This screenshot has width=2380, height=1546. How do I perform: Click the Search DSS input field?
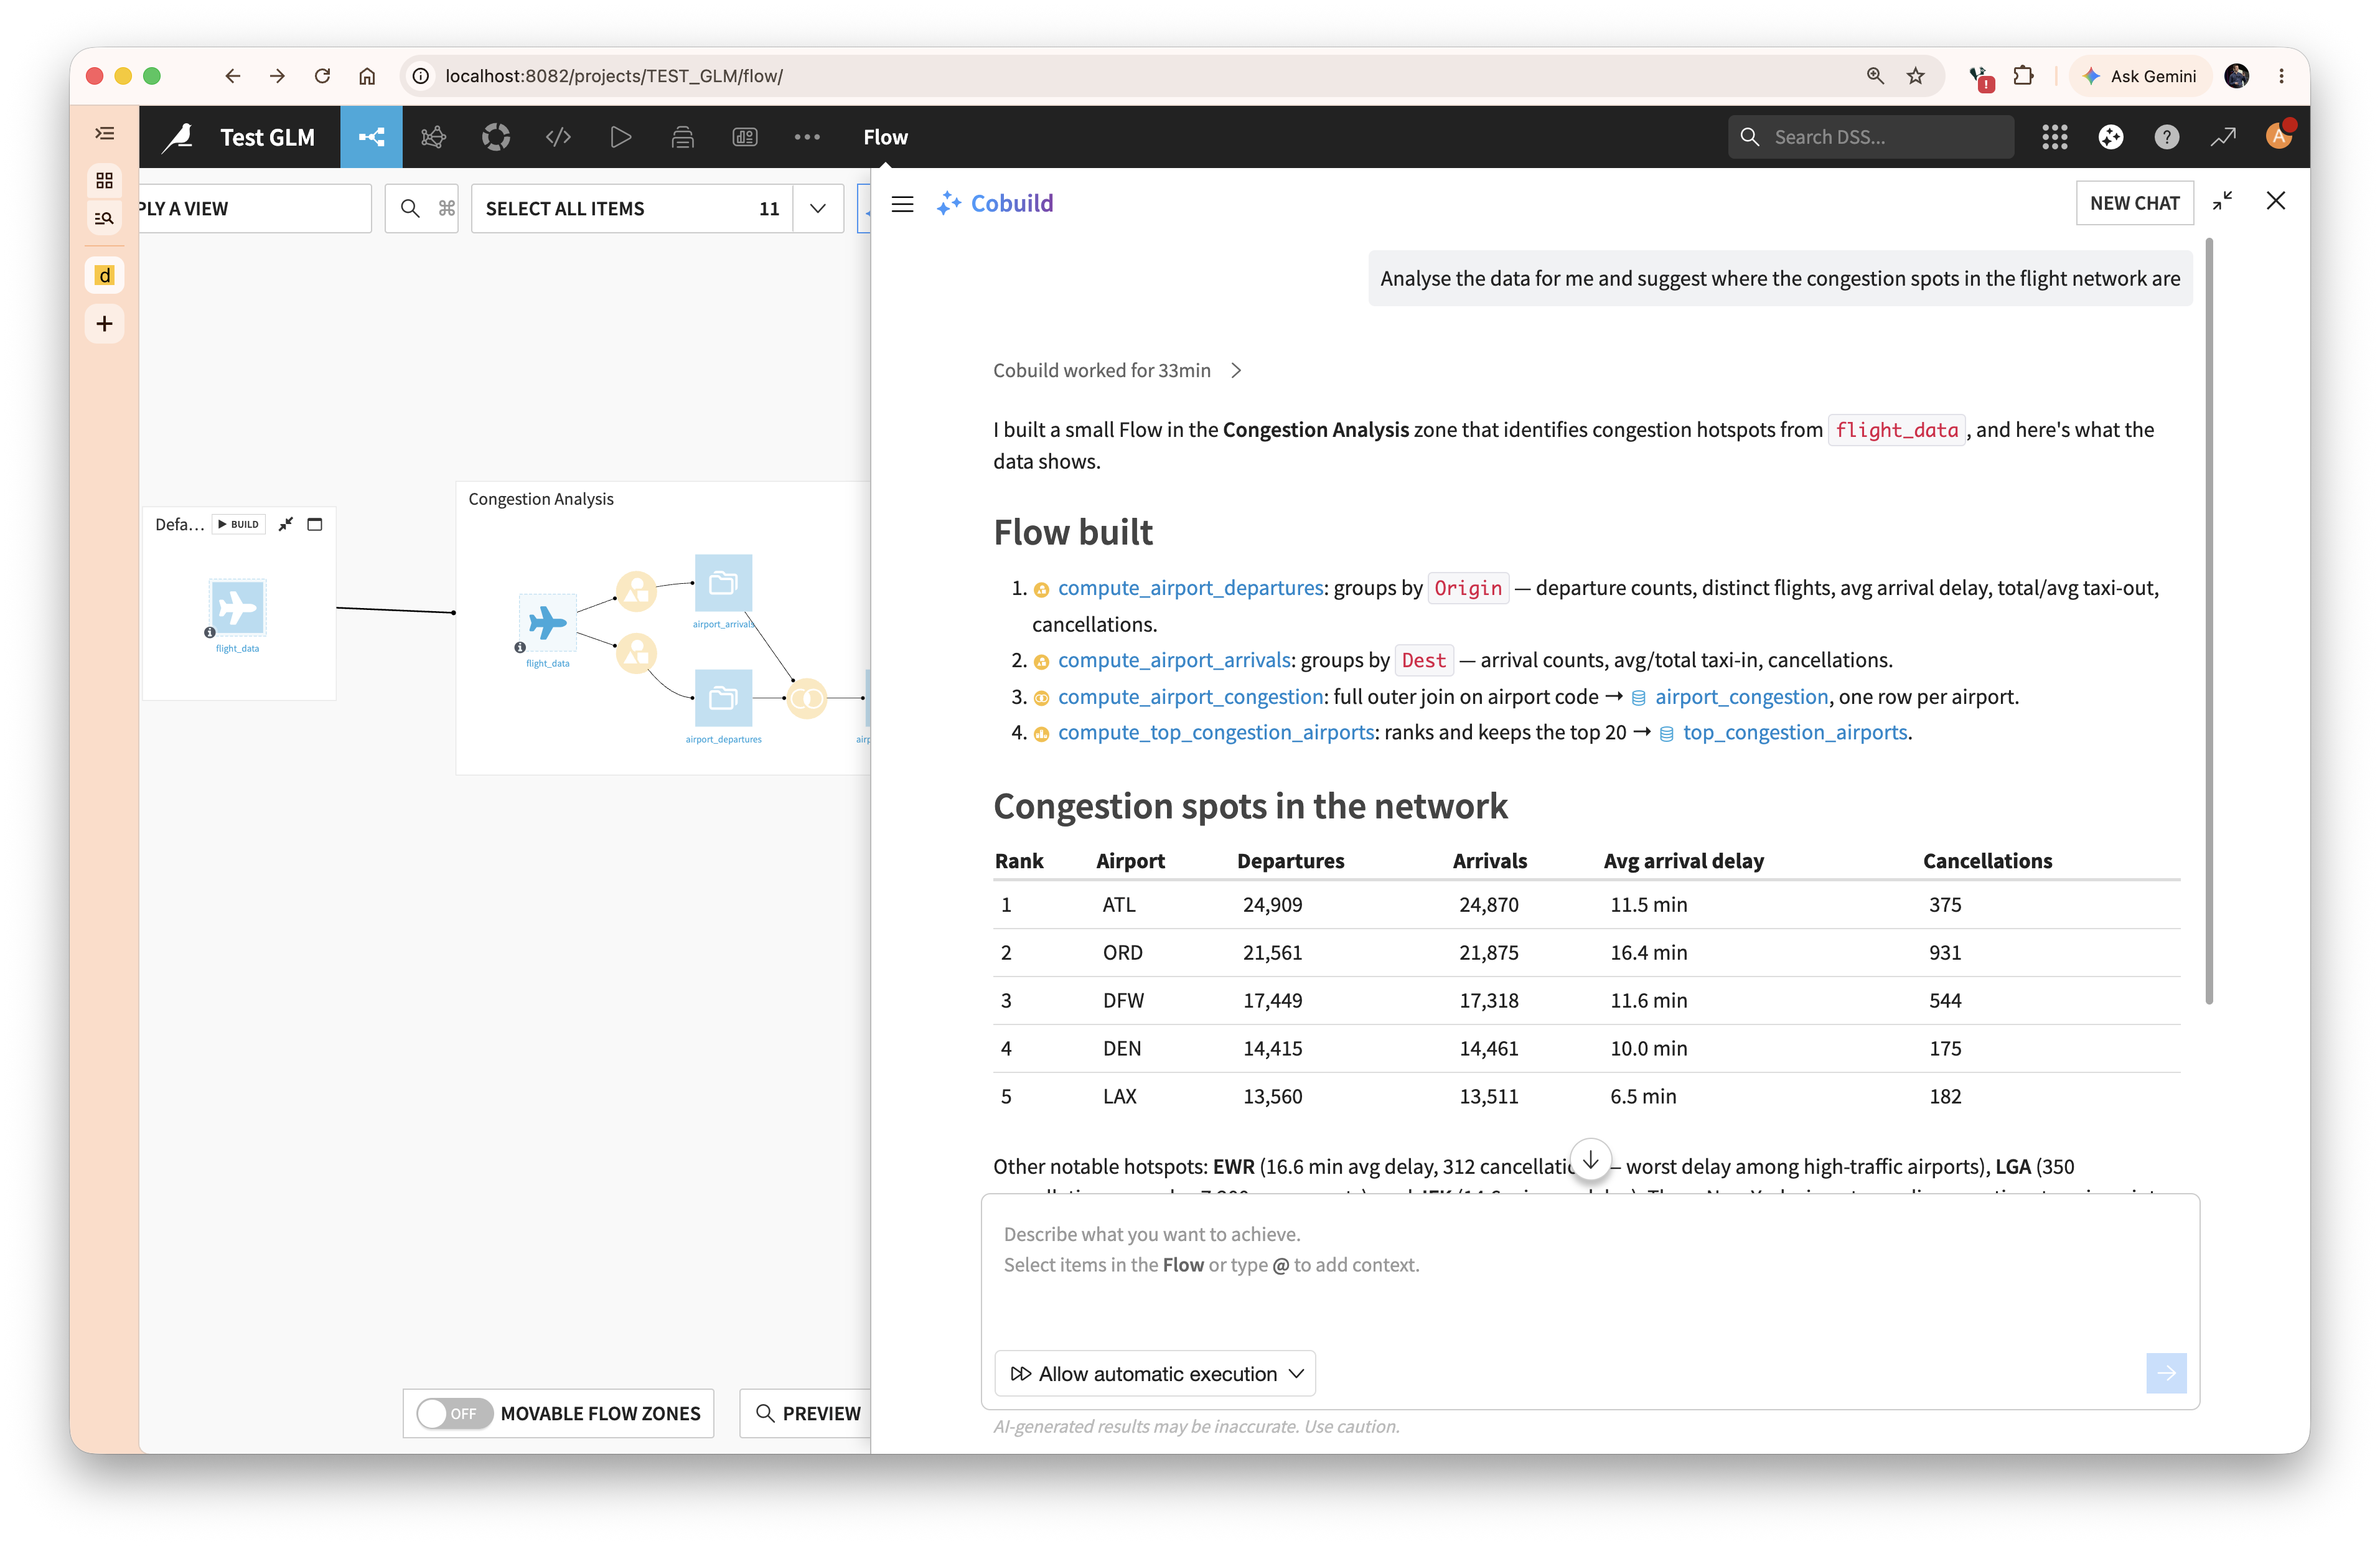click(1870, 137)
